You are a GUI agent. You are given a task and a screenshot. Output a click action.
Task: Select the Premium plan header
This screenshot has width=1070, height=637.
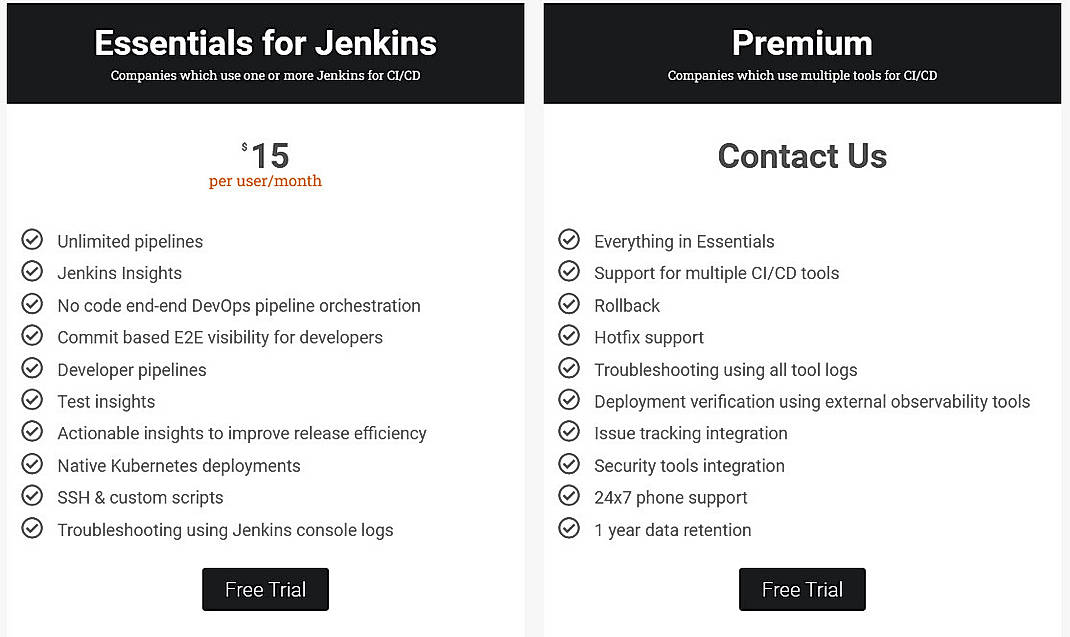pyautogui.click(x=802, y=43)
